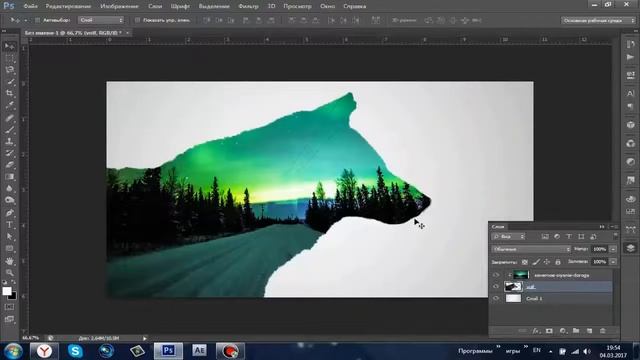Open the Move tool preset picker arrow
The image size is (640, 360).
pyautogui.click(x=25, y=20)
